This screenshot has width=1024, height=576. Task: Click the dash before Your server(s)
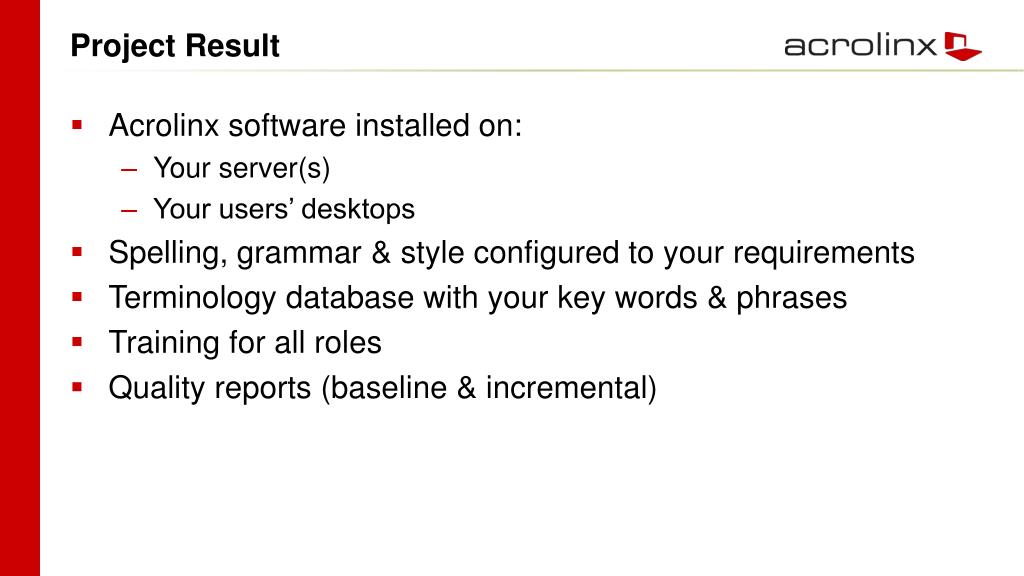129,170
